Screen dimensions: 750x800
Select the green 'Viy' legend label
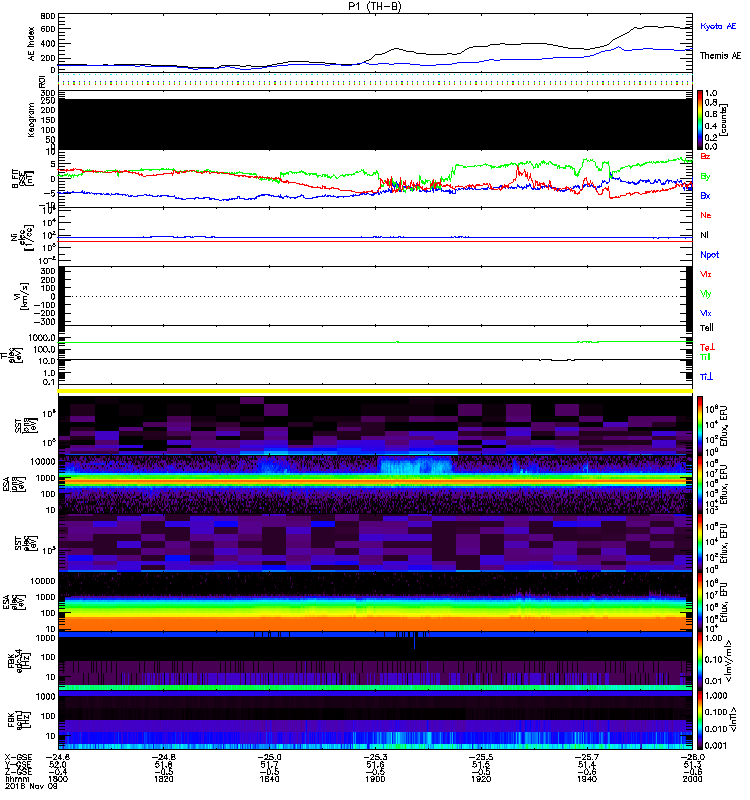(x=705, y=294)
